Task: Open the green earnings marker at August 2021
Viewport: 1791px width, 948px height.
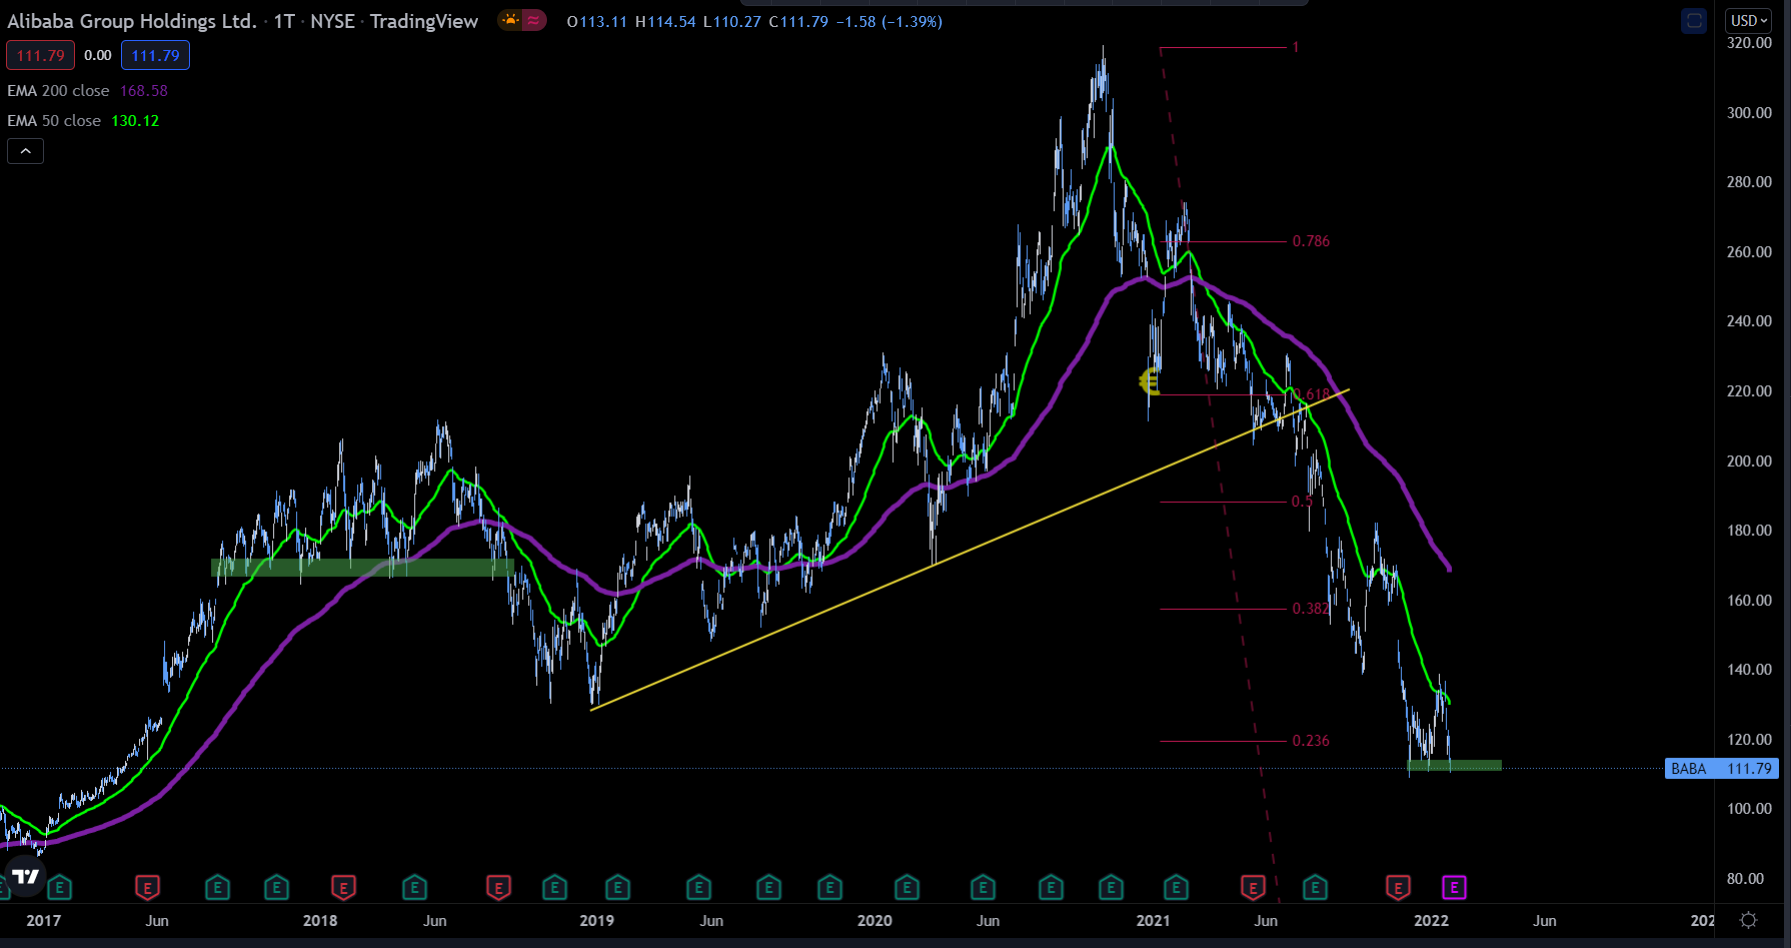Action: (x=1315, y=887)
